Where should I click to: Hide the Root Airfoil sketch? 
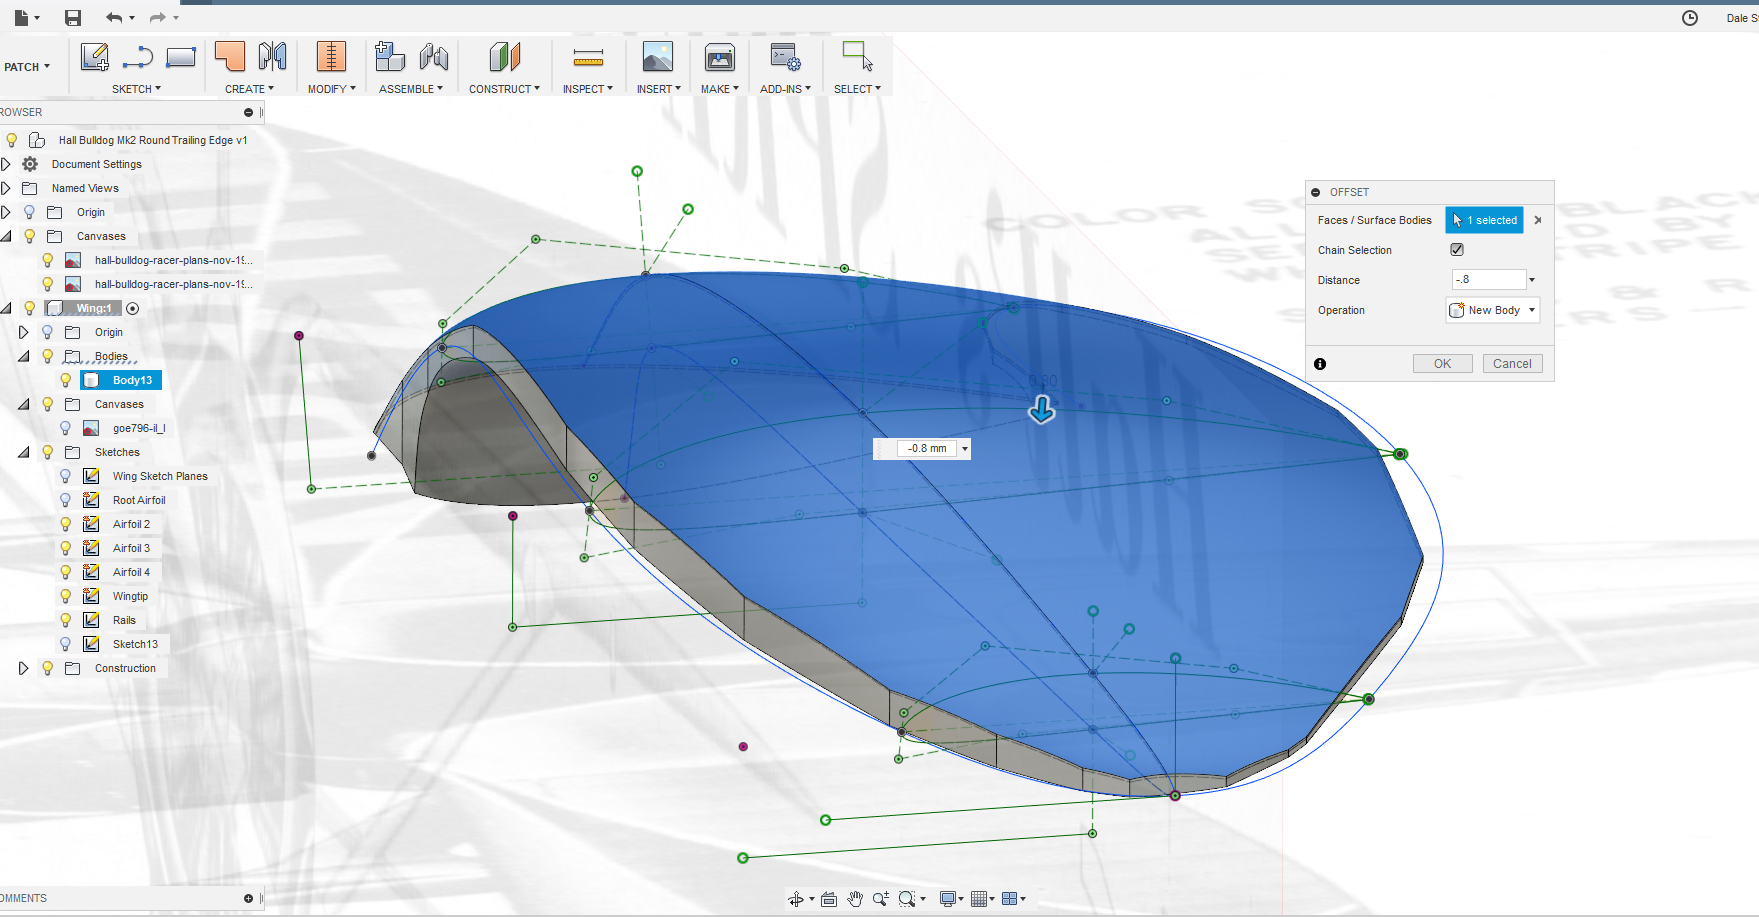tap(65, 500)
